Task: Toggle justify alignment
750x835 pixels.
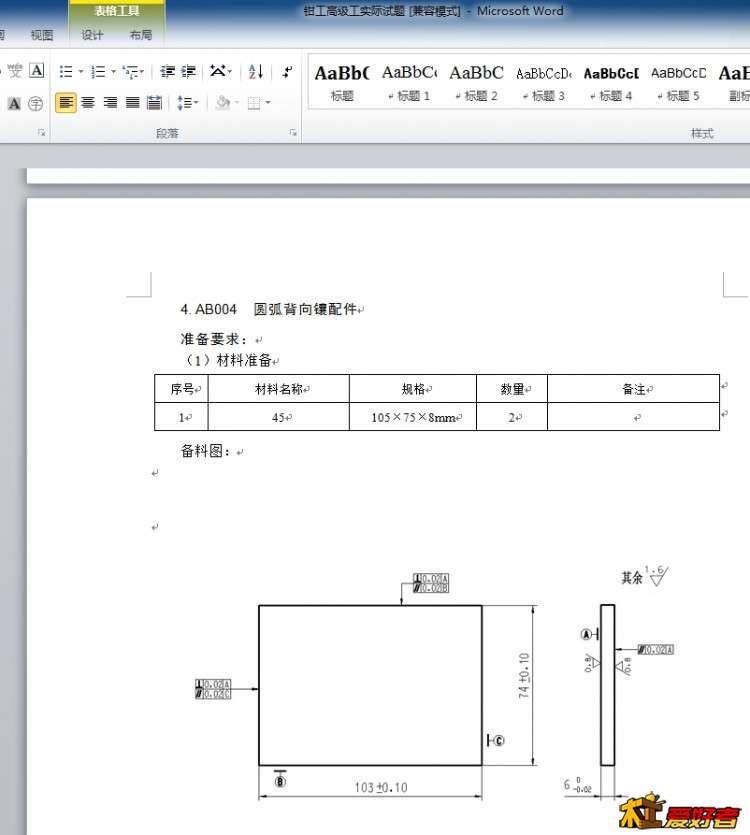Action: coord(133,103)
